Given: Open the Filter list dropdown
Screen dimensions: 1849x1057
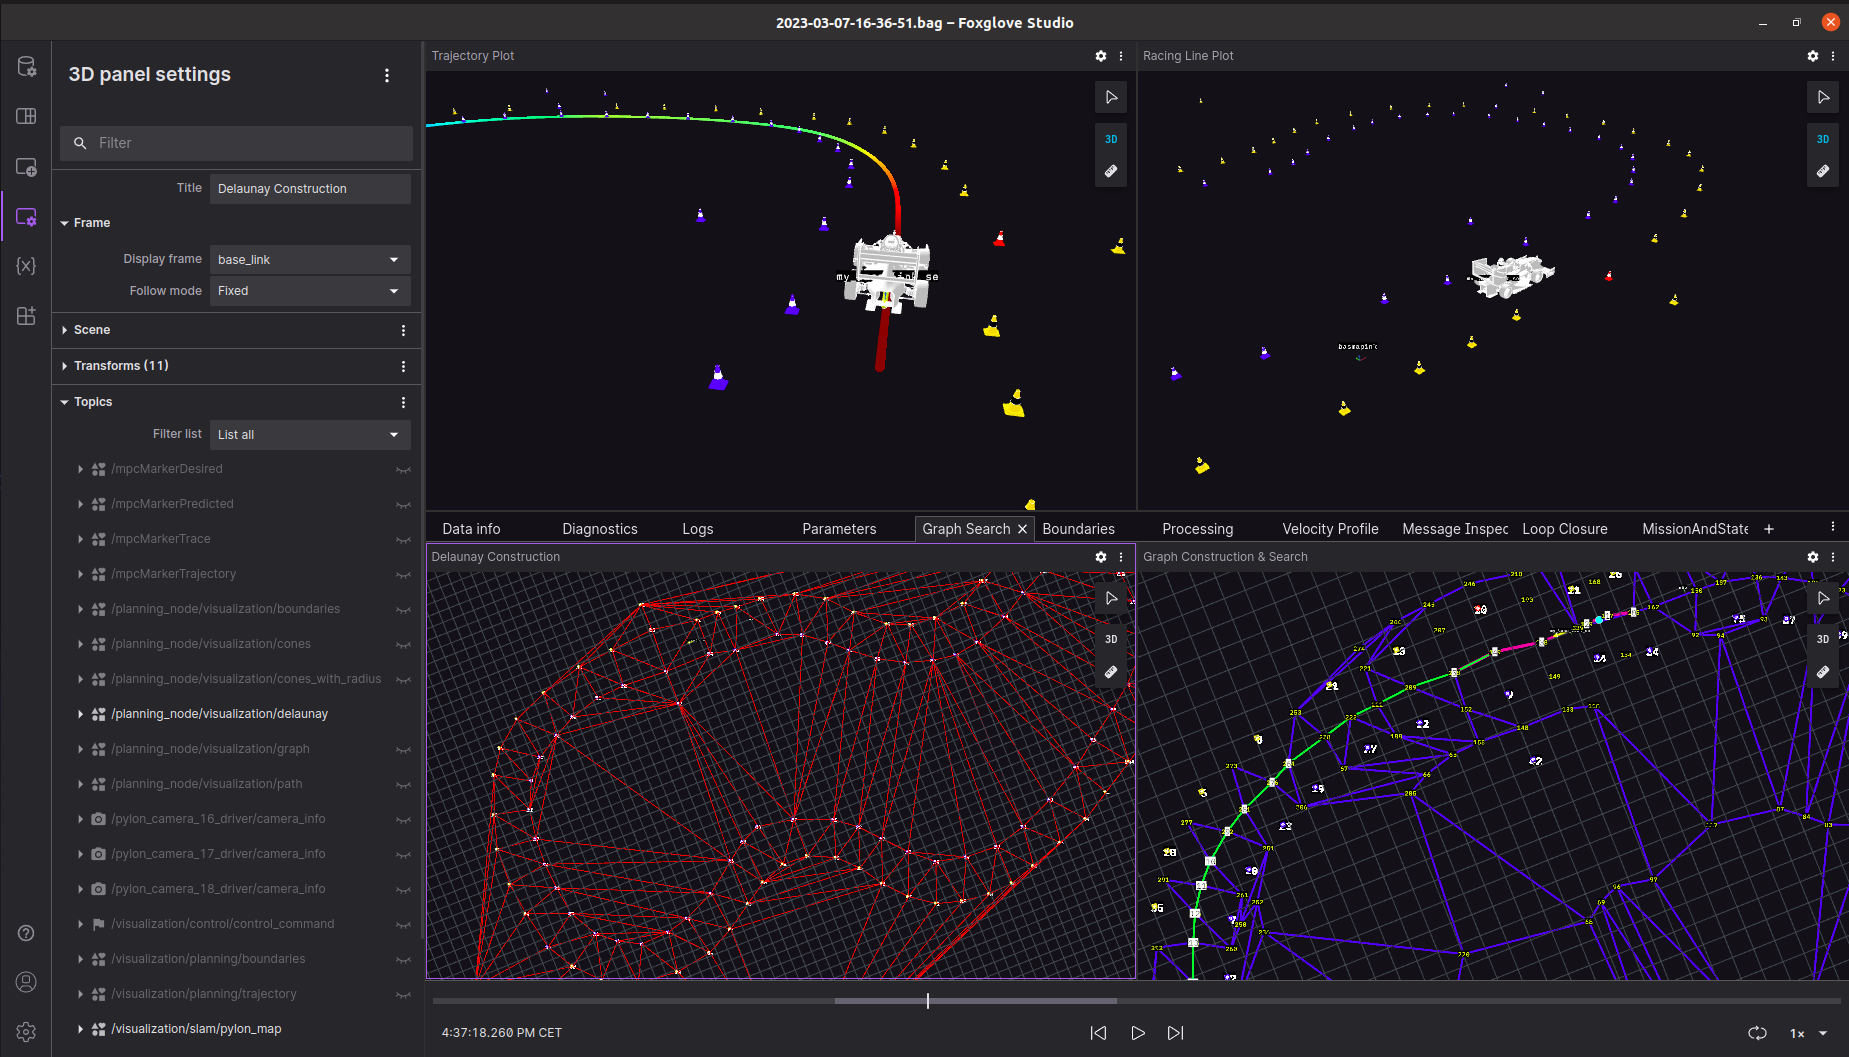Looking at the screenshot, I should click(310, 434).
